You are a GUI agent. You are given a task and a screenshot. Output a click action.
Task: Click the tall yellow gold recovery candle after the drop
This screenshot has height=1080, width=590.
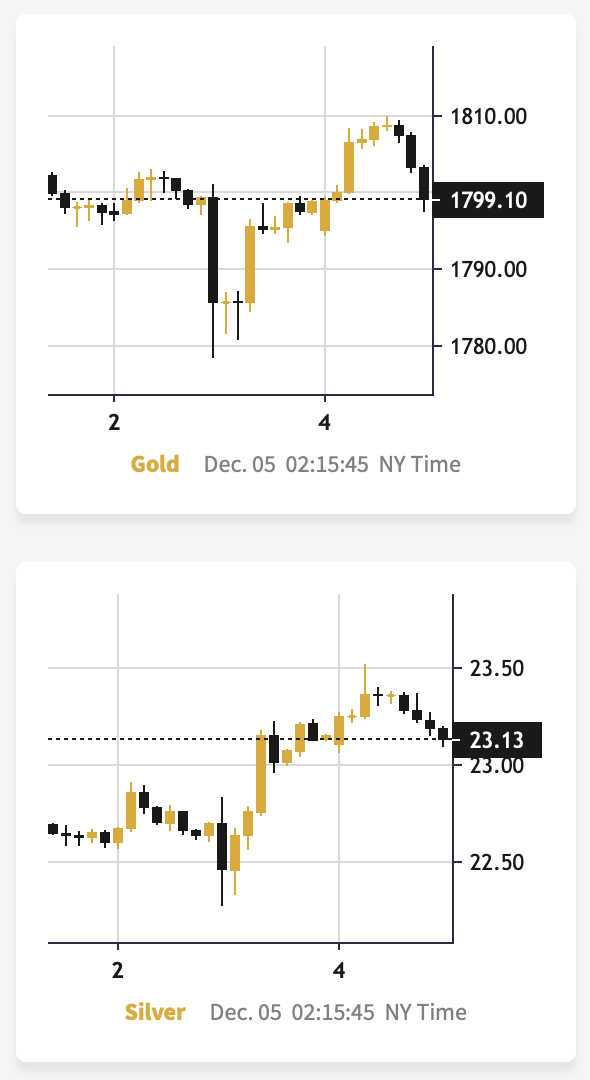pyautogui.click(x=250, y=264)
